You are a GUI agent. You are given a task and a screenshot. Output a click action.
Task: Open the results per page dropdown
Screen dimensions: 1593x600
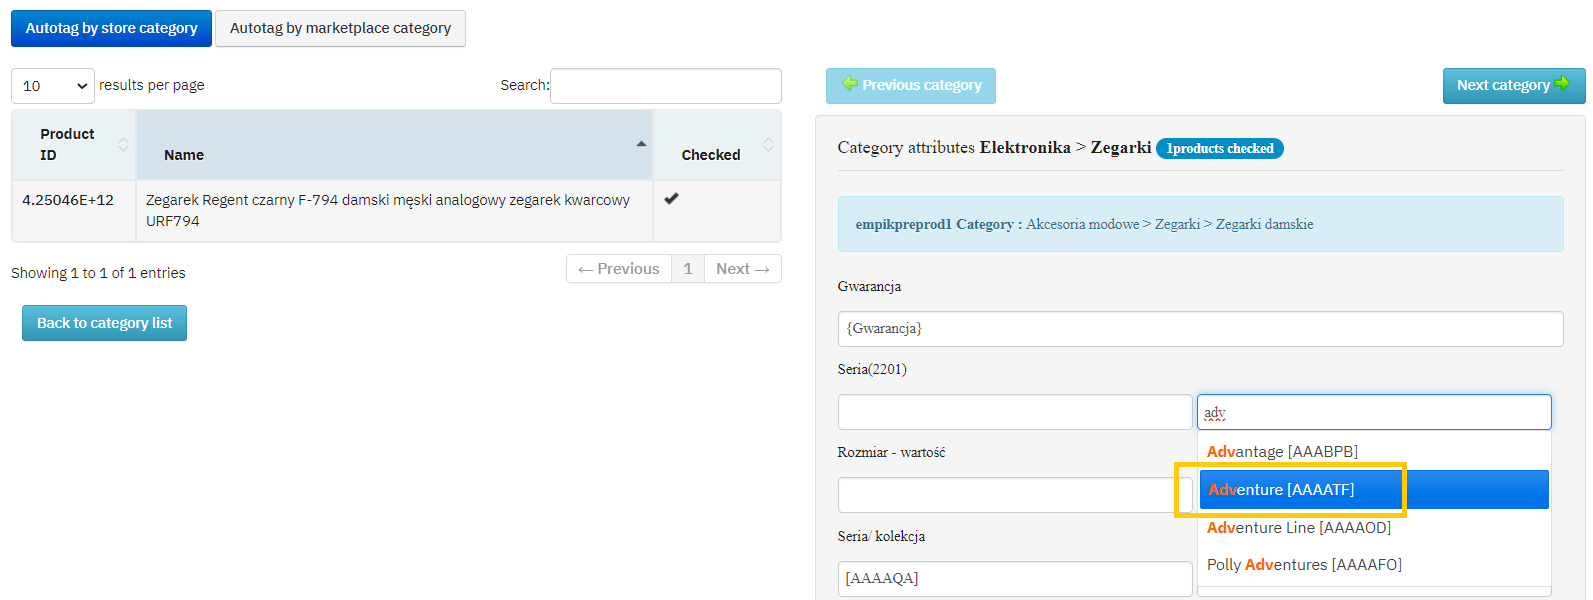point(53,86)
